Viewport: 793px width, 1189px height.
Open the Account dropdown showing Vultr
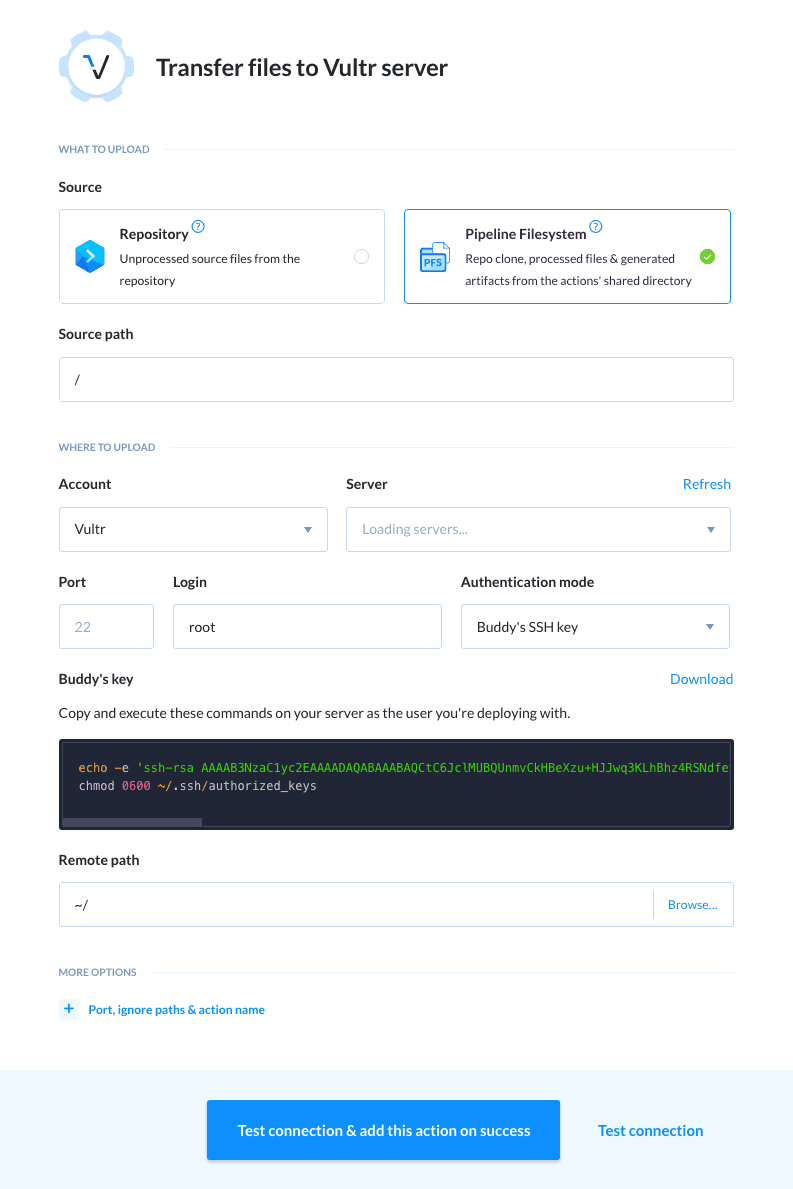pyautogui.click(x=193, y=529)
